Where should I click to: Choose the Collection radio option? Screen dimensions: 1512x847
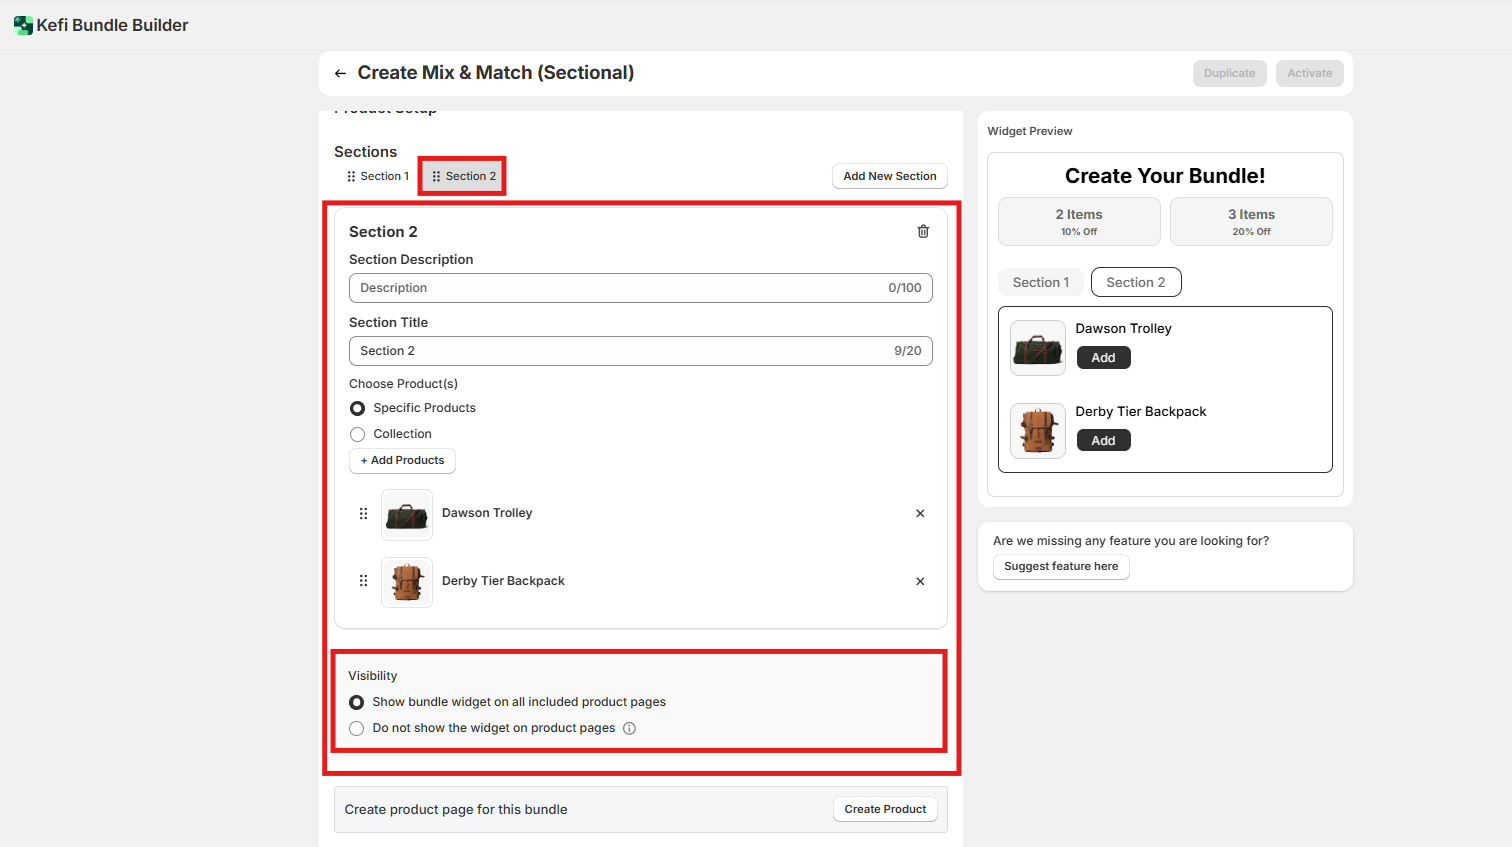(357, 434)
